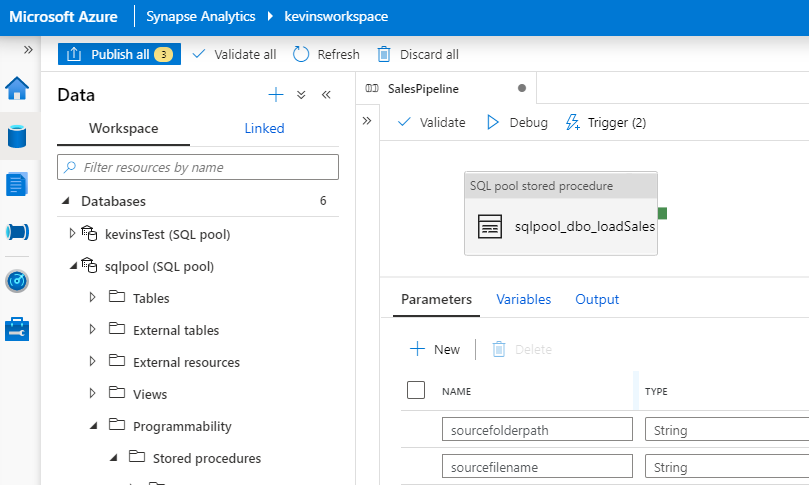Expand the Tables folder
809x485 pixels.
(92, 298)
